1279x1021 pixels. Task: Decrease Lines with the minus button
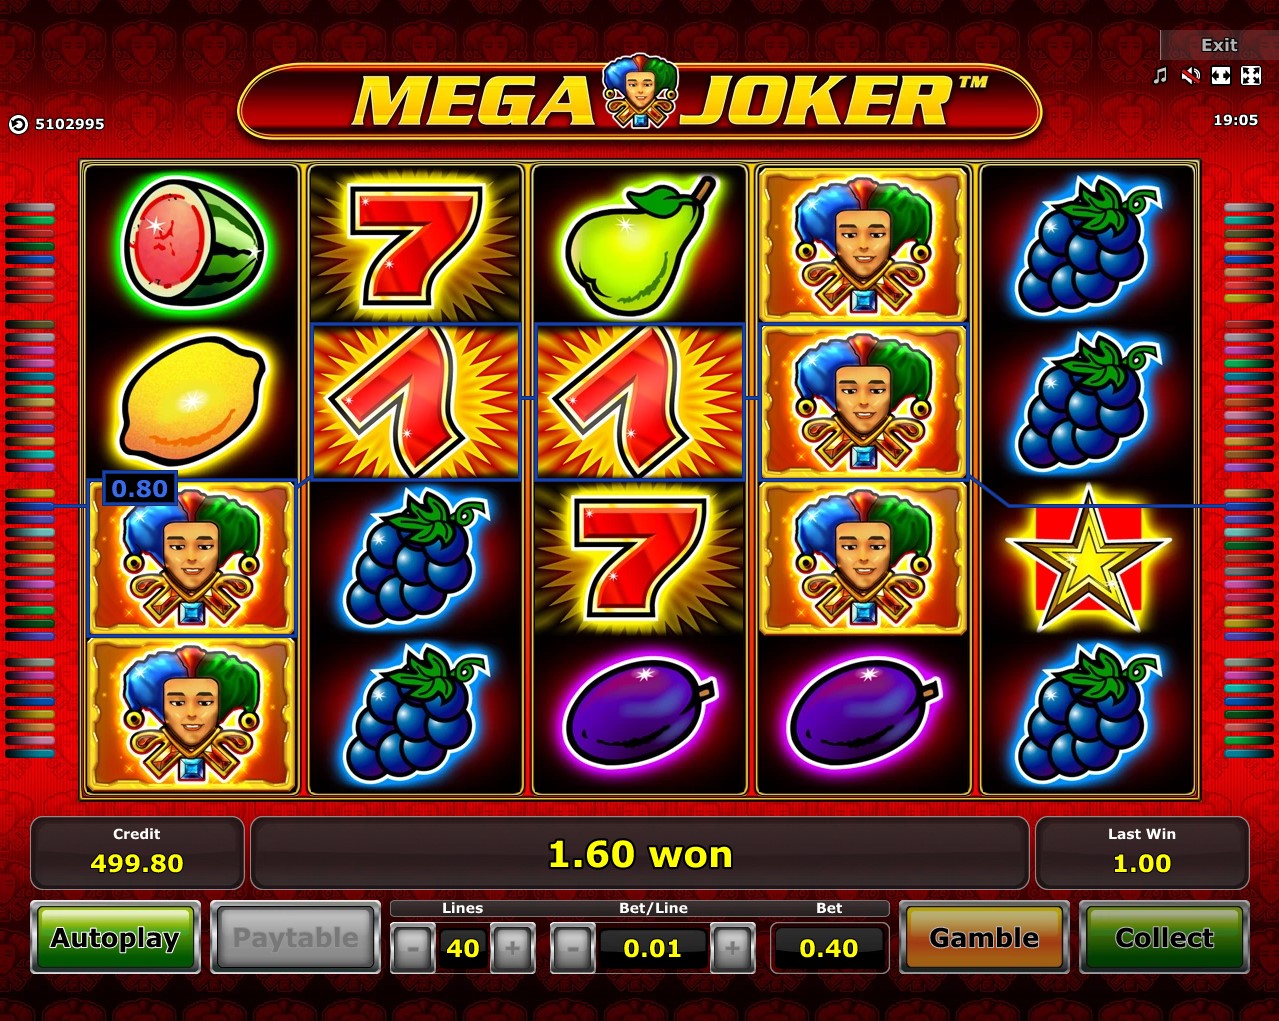tap(412, 948)
